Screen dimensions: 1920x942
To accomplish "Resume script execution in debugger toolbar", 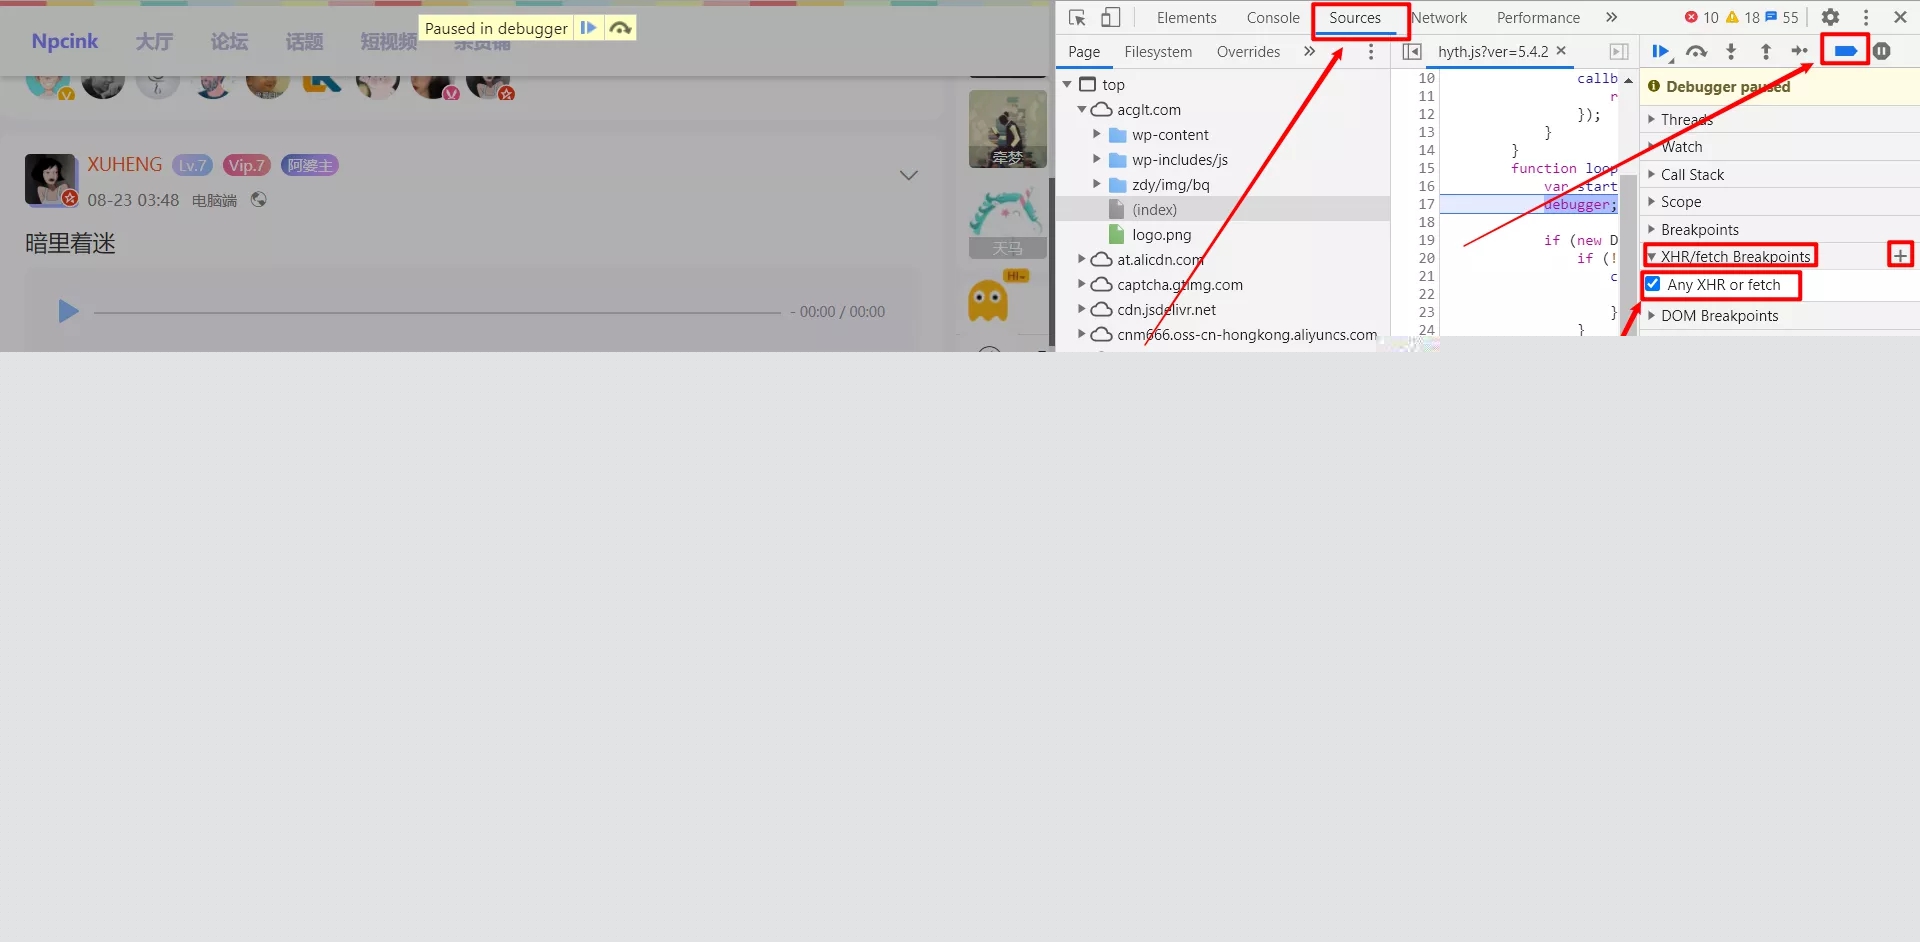I will [x=1661, y=52].
